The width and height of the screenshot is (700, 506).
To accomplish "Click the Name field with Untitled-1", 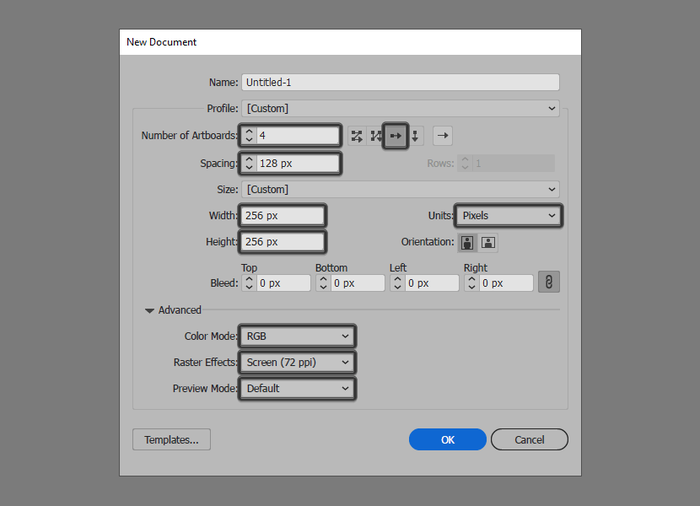I will (399, 82).
